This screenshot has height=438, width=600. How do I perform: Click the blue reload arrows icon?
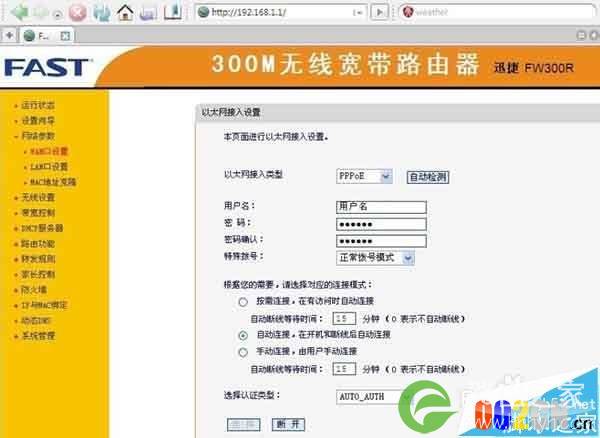pyautogui.click(x=101, y=13)
